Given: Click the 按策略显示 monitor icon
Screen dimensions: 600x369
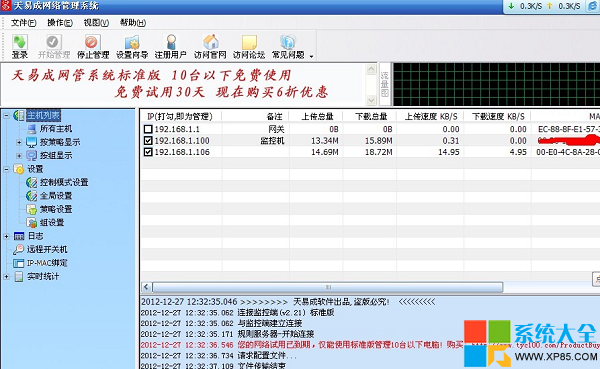Looking at the screenshot, I should (x=31, y=142).
